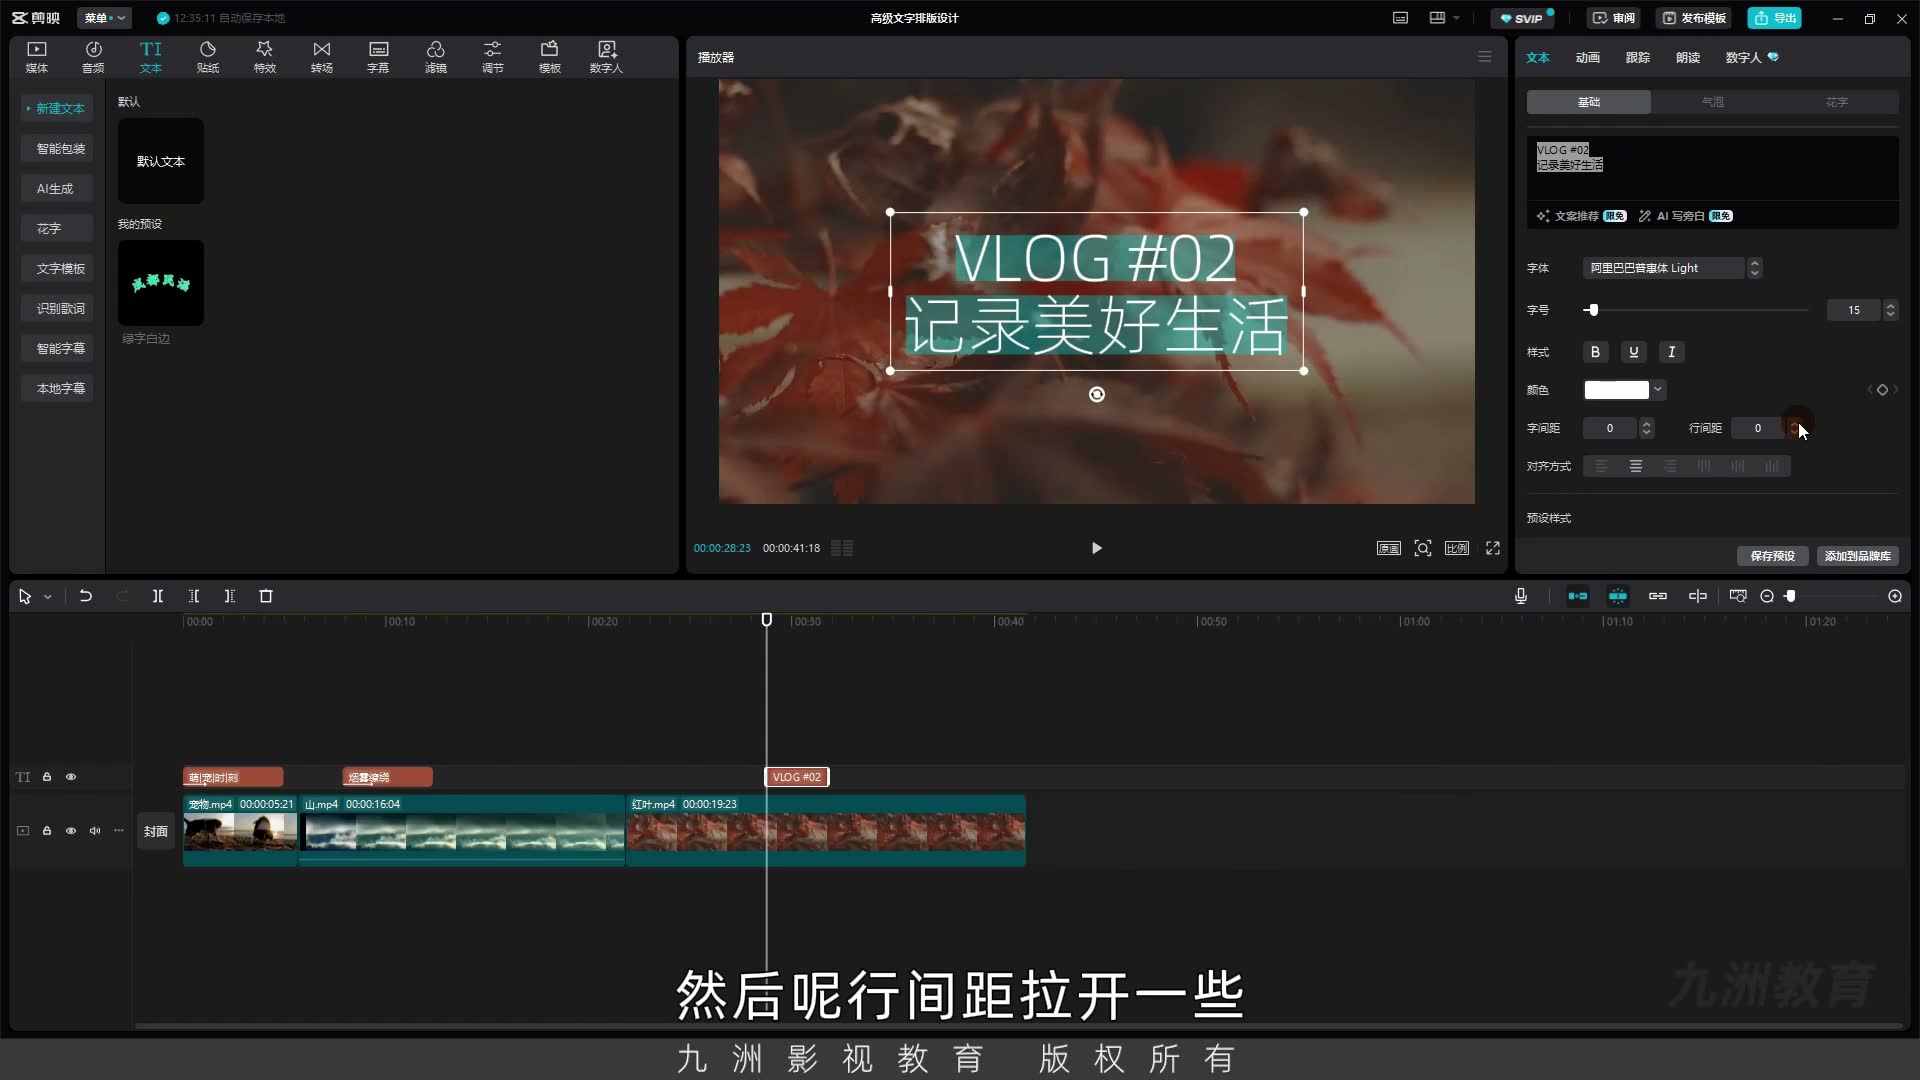Viewport: 1920px width, 1080px height.
Task: Switch to the 跟踪 tab
Action: (1638, 57)
